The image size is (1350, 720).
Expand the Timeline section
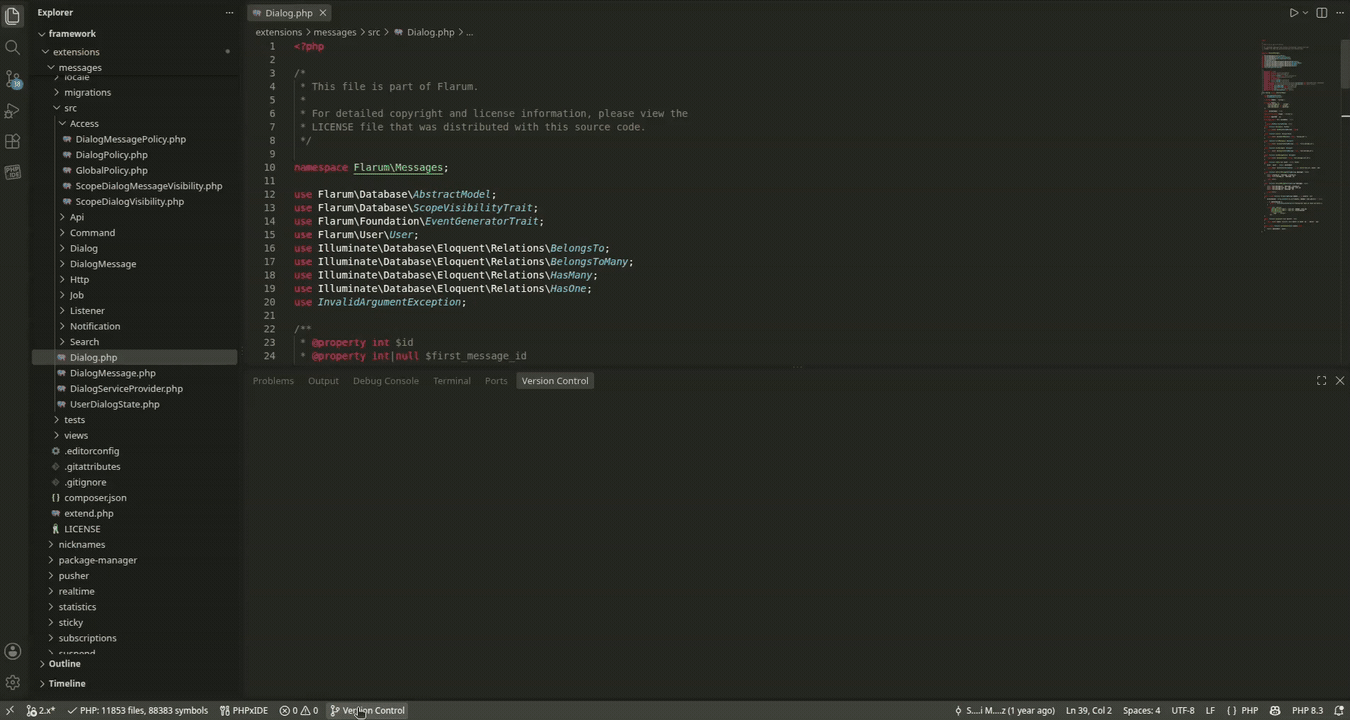(134, 684)
